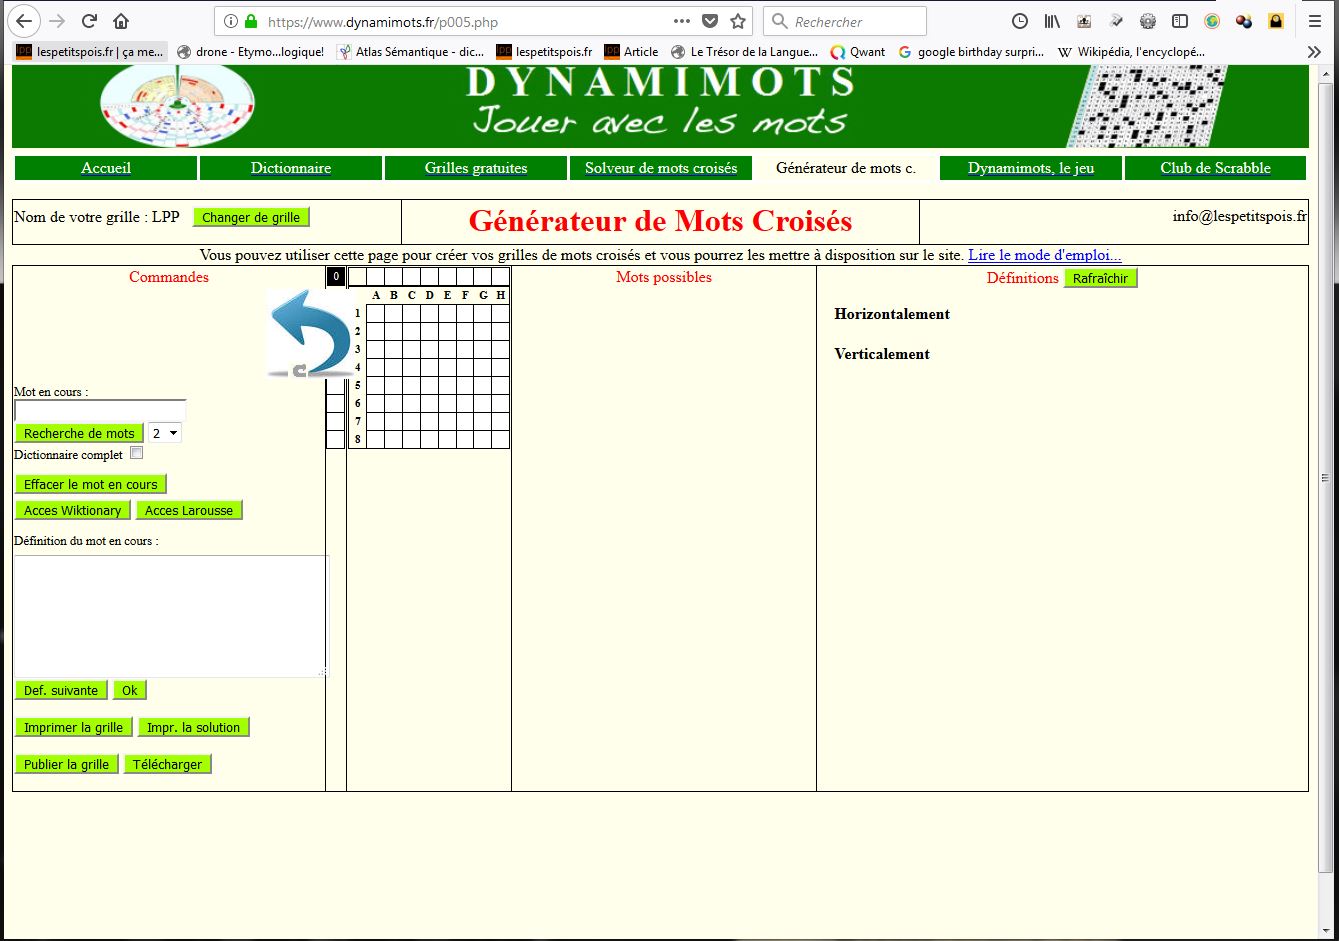Open the Firefox hamburger menu
This screenshot has height=941, width=1339.
[1314, 21]
